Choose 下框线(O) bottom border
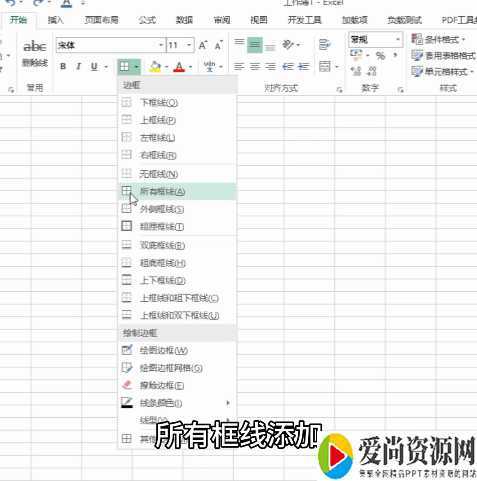The width and height of the screenshot is (477, 481). coord(177,102)
